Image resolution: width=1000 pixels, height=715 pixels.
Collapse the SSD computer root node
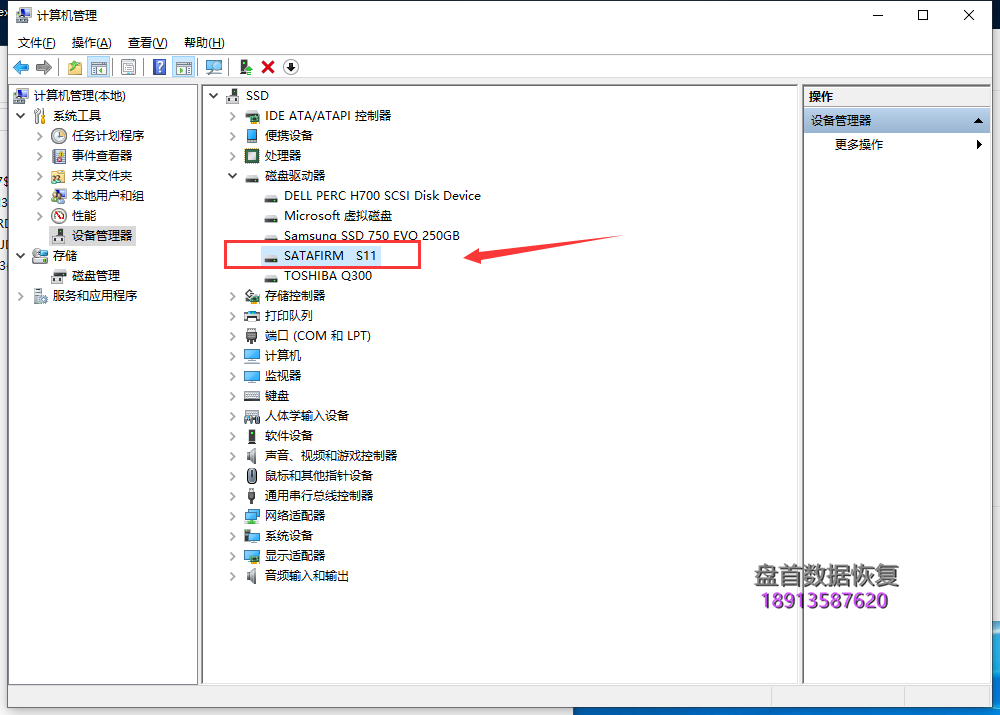point(214,96)
